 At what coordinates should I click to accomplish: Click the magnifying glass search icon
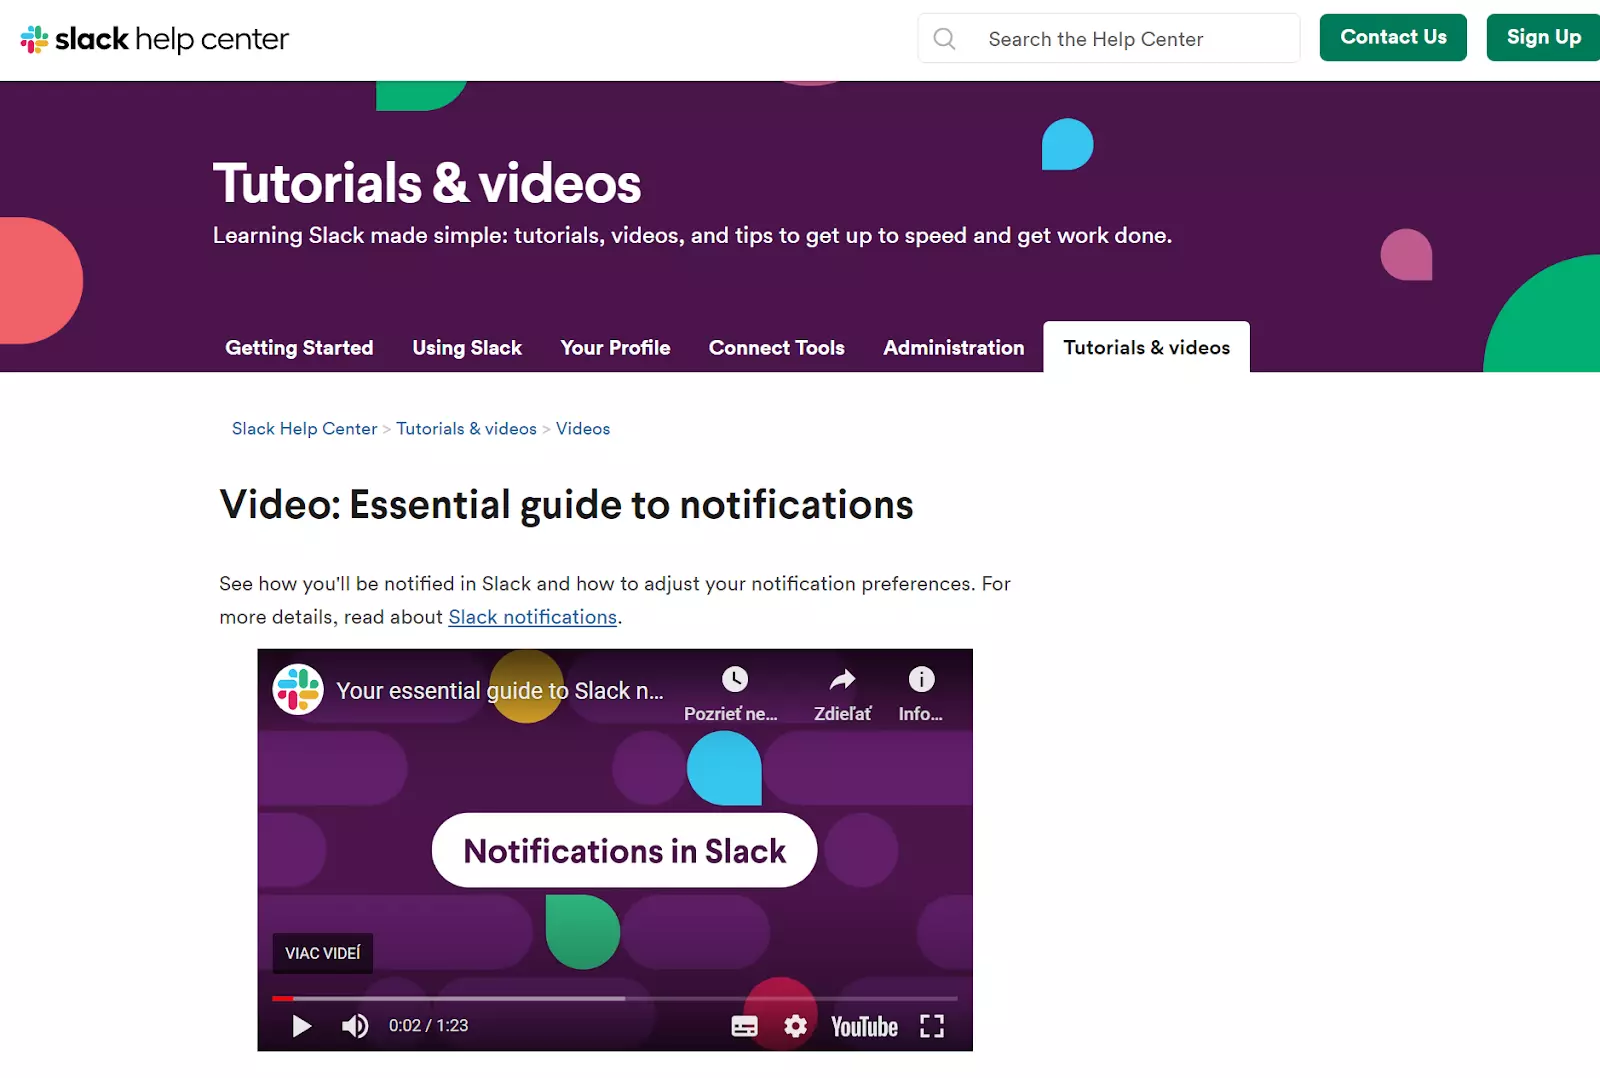tap(944, 38)
